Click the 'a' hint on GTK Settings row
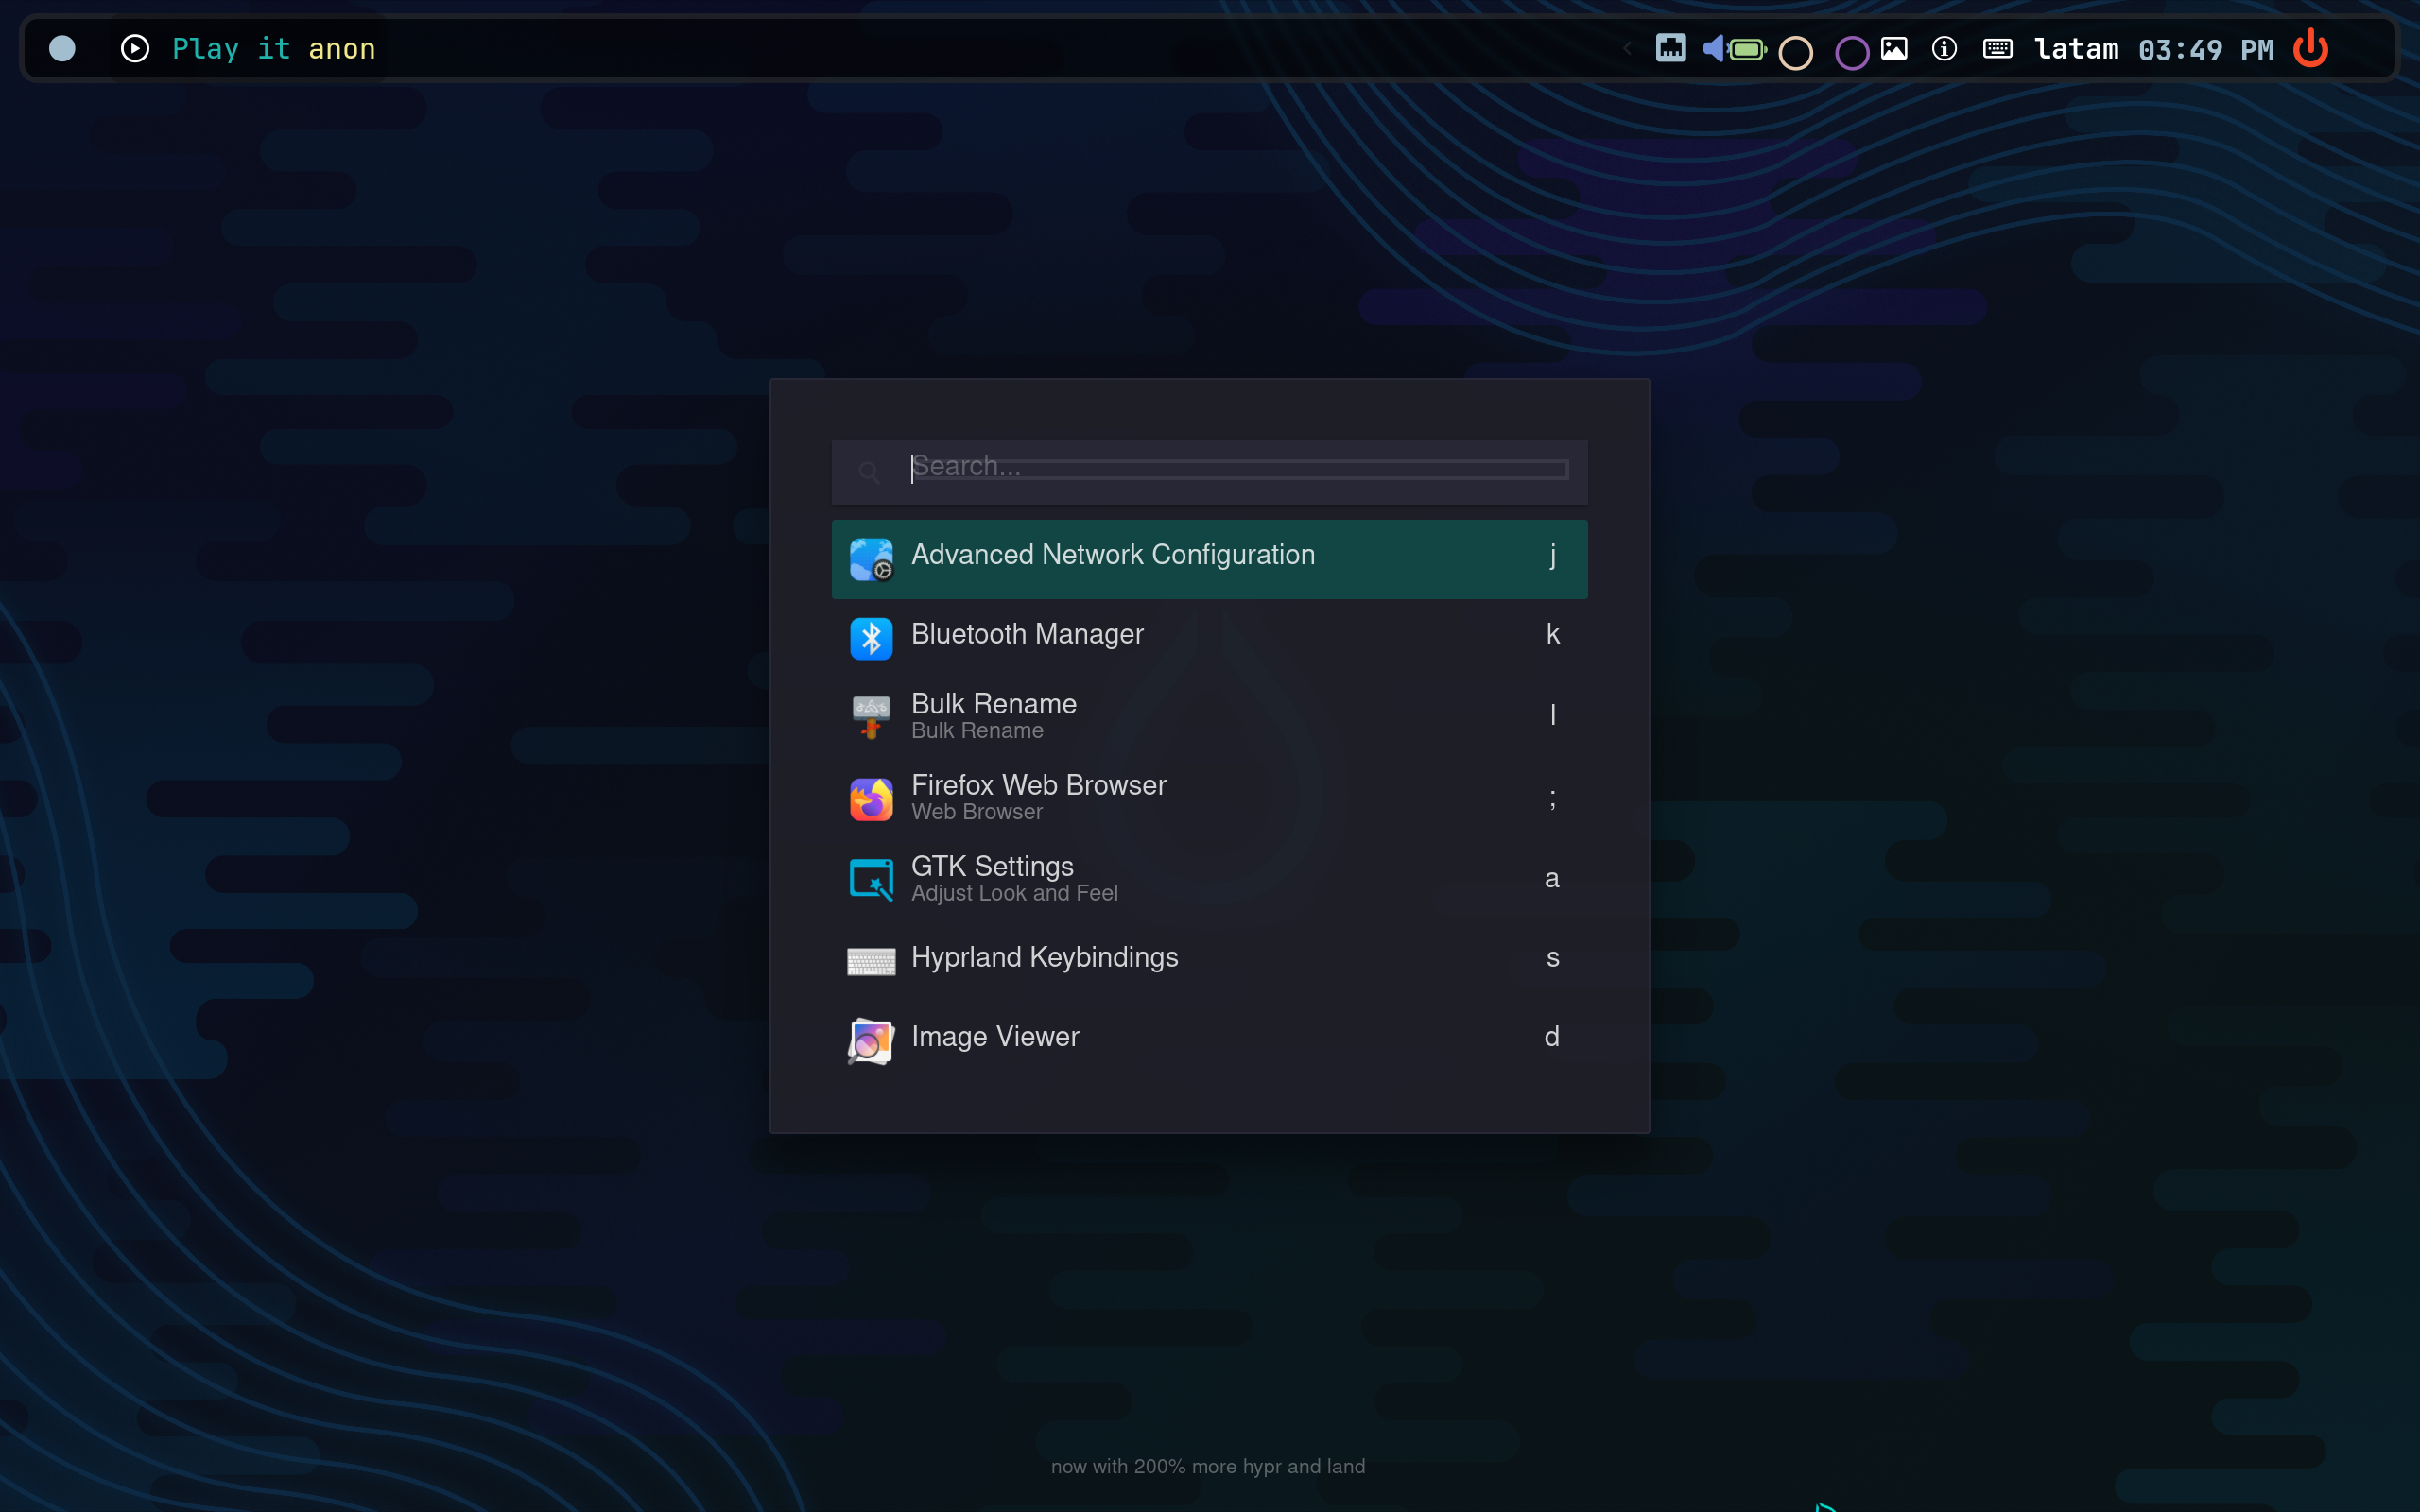2420x1512 pixels. pos(1552,879)
